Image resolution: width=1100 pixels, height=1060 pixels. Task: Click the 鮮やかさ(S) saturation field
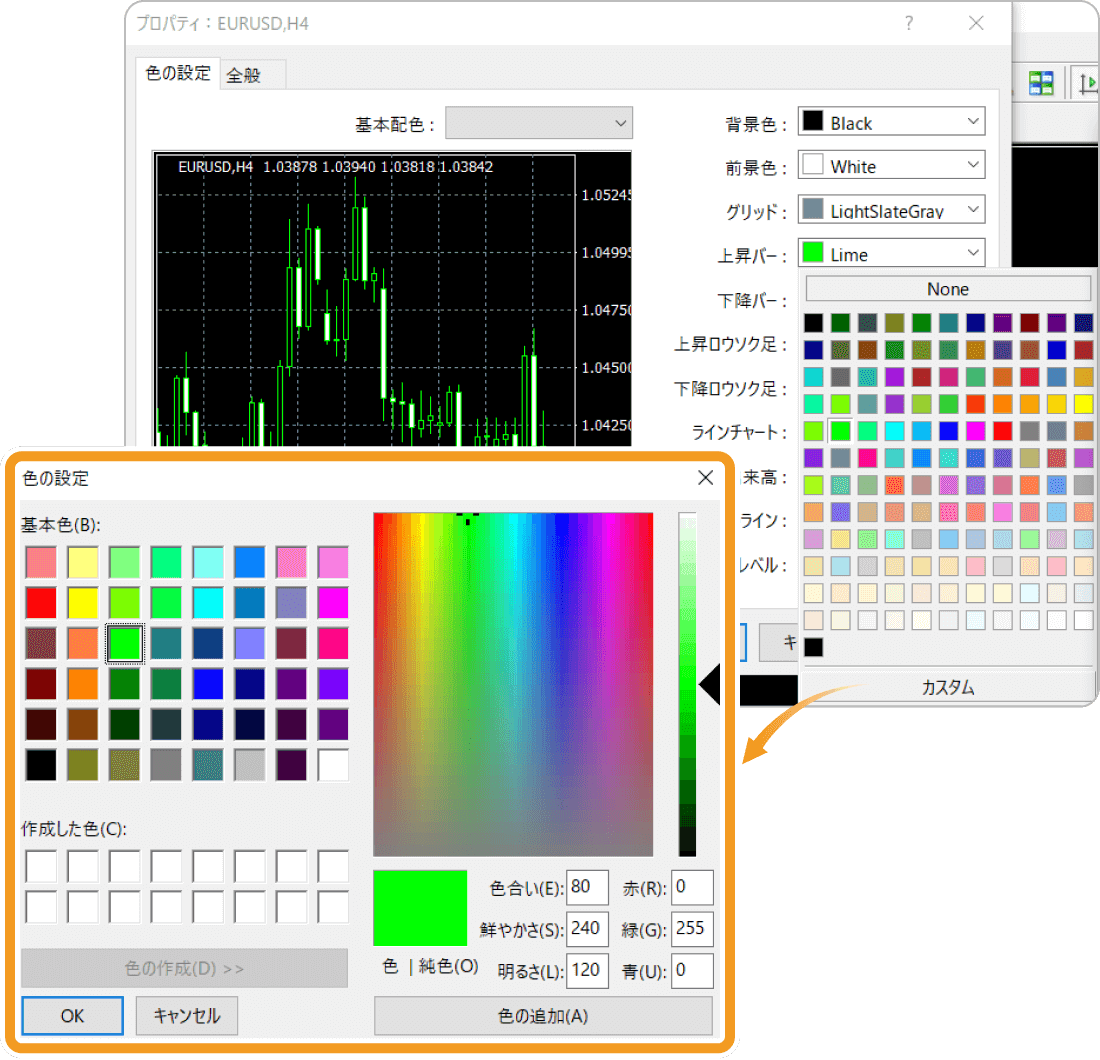point(587,929)
